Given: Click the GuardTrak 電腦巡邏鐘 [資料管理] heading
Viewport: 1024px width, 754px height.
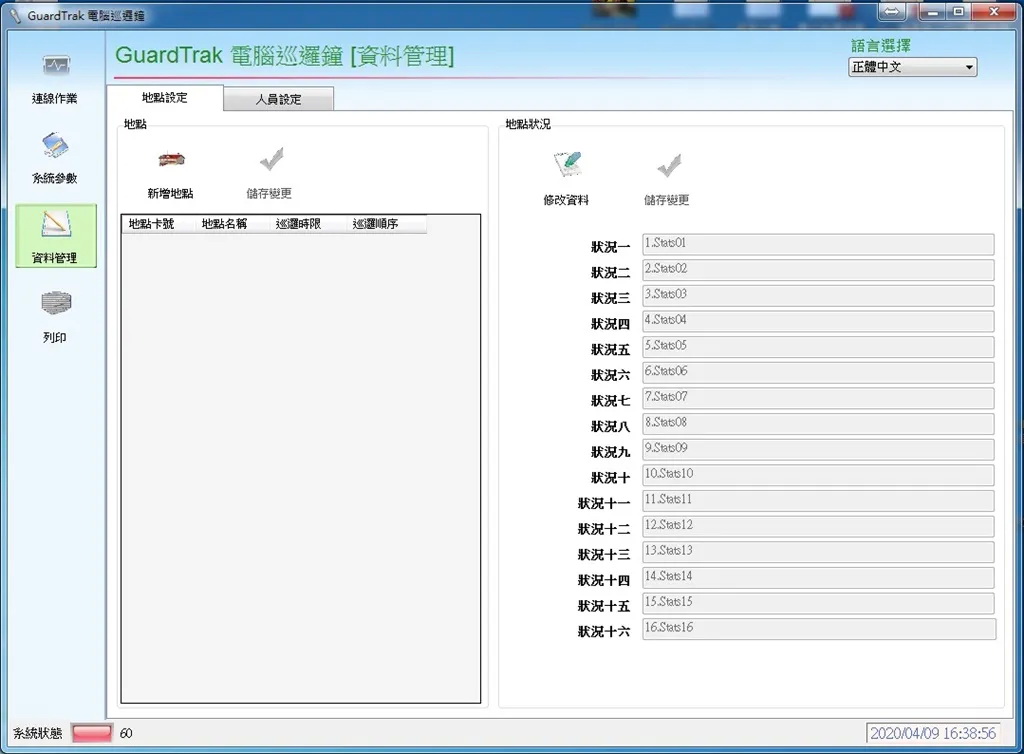Looking at the screenshot, I should [285, 55].
